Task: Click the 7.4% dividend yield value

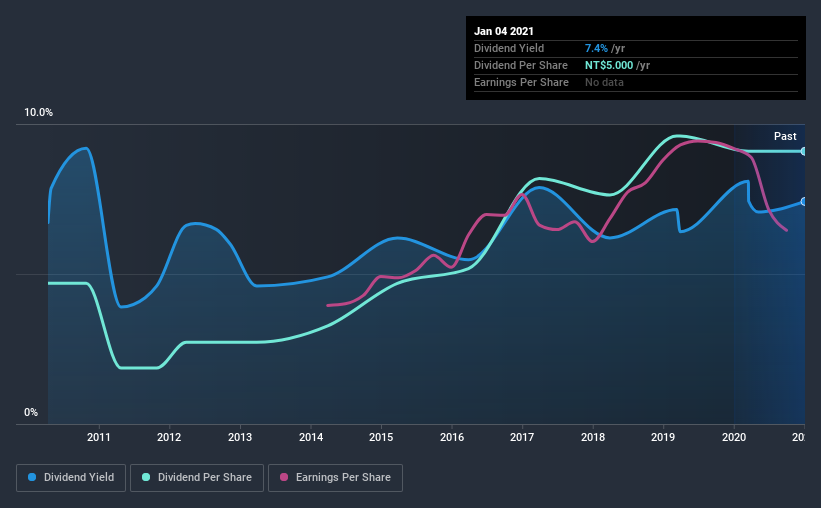Action: tap(596, 48)
